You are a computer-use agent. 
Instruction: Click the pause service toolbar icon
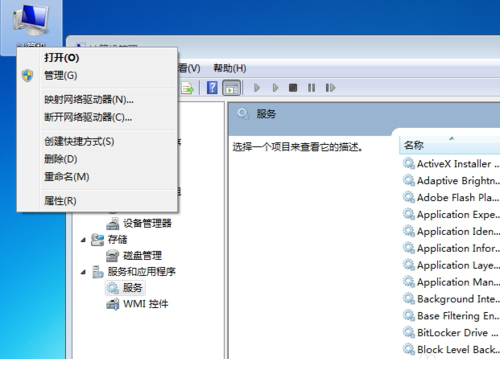click(311, 88)
